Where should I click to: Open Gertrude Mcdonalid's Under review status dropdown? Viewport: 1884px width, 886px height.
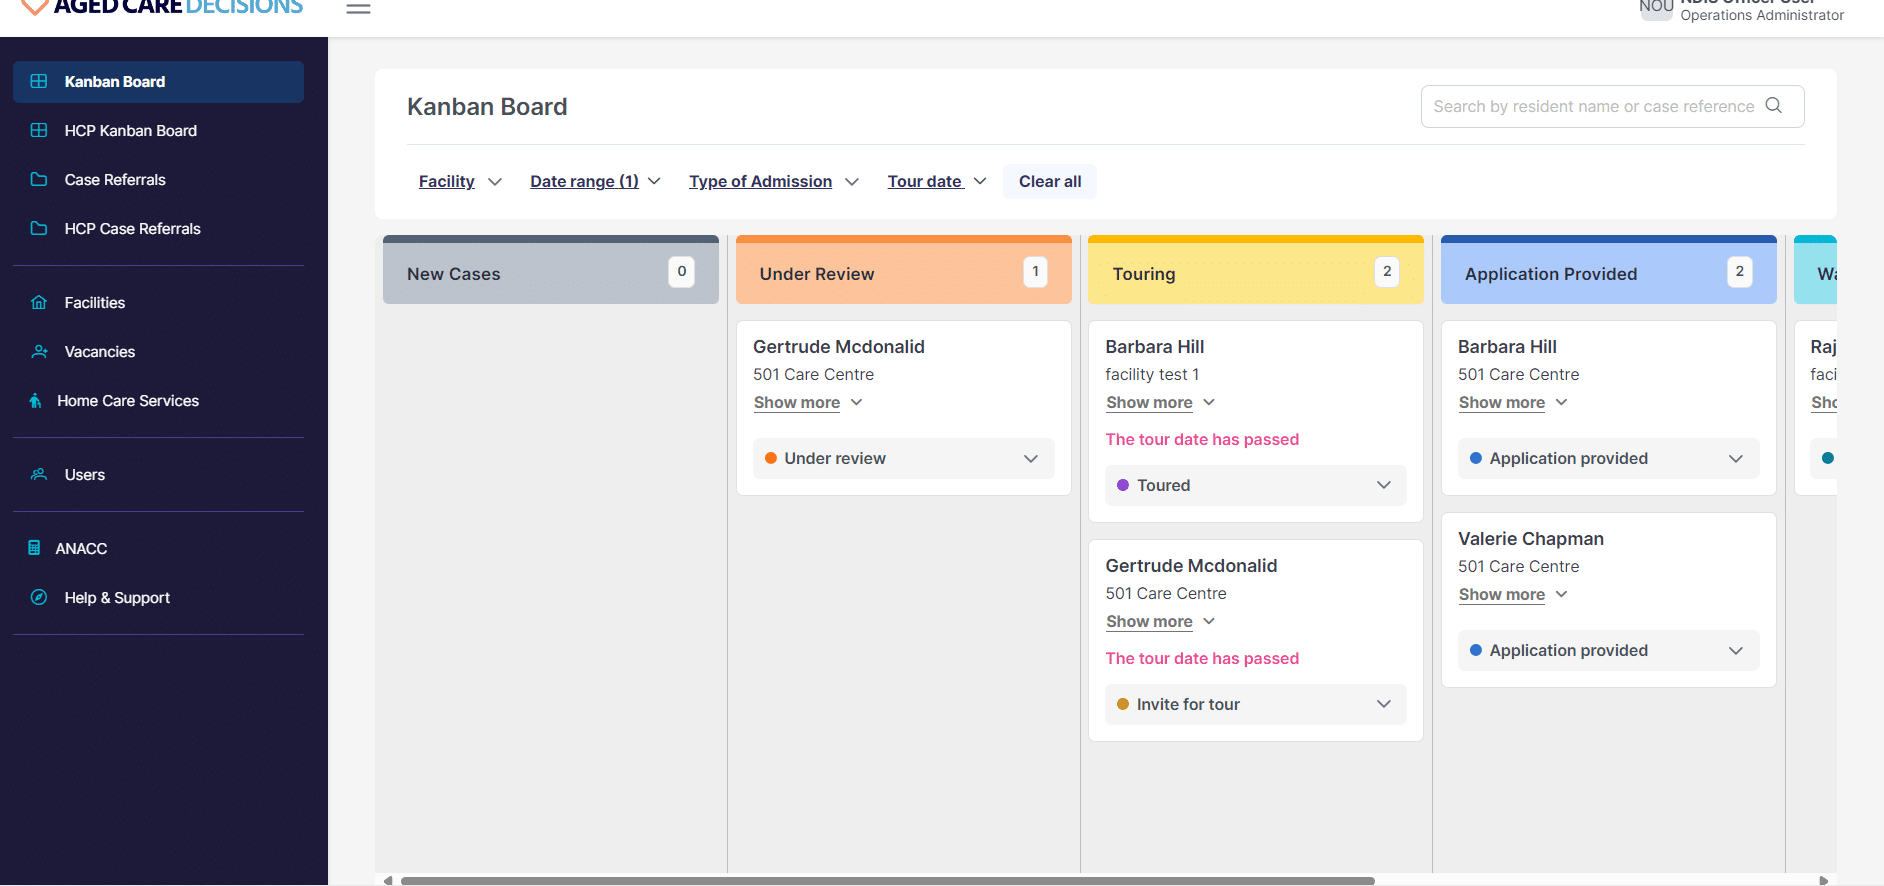(903, 458)
